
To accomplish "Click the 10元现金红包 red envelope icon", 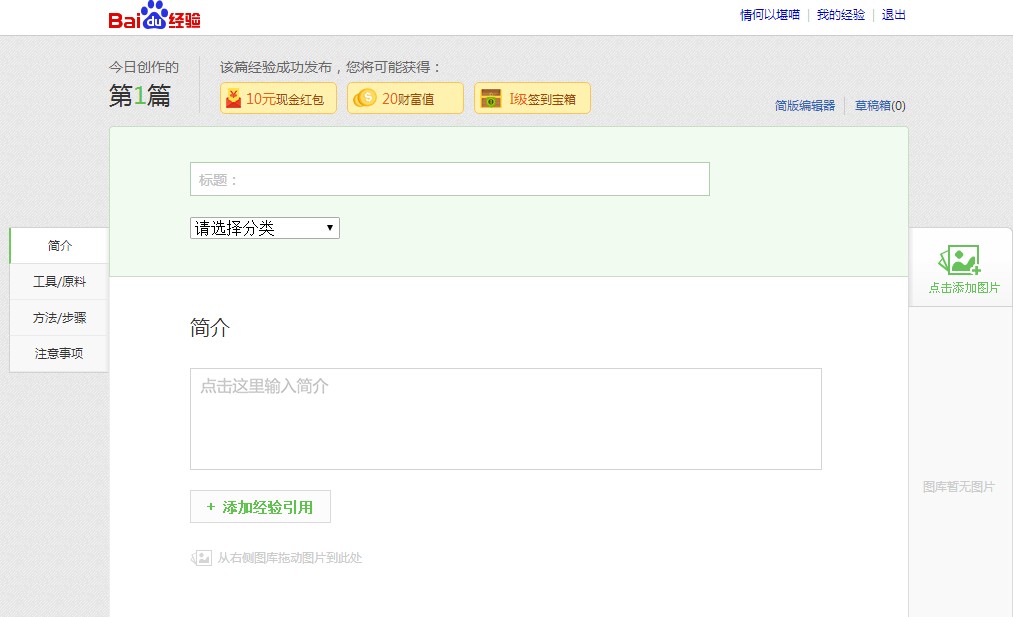I will click(x=232, y=98).
